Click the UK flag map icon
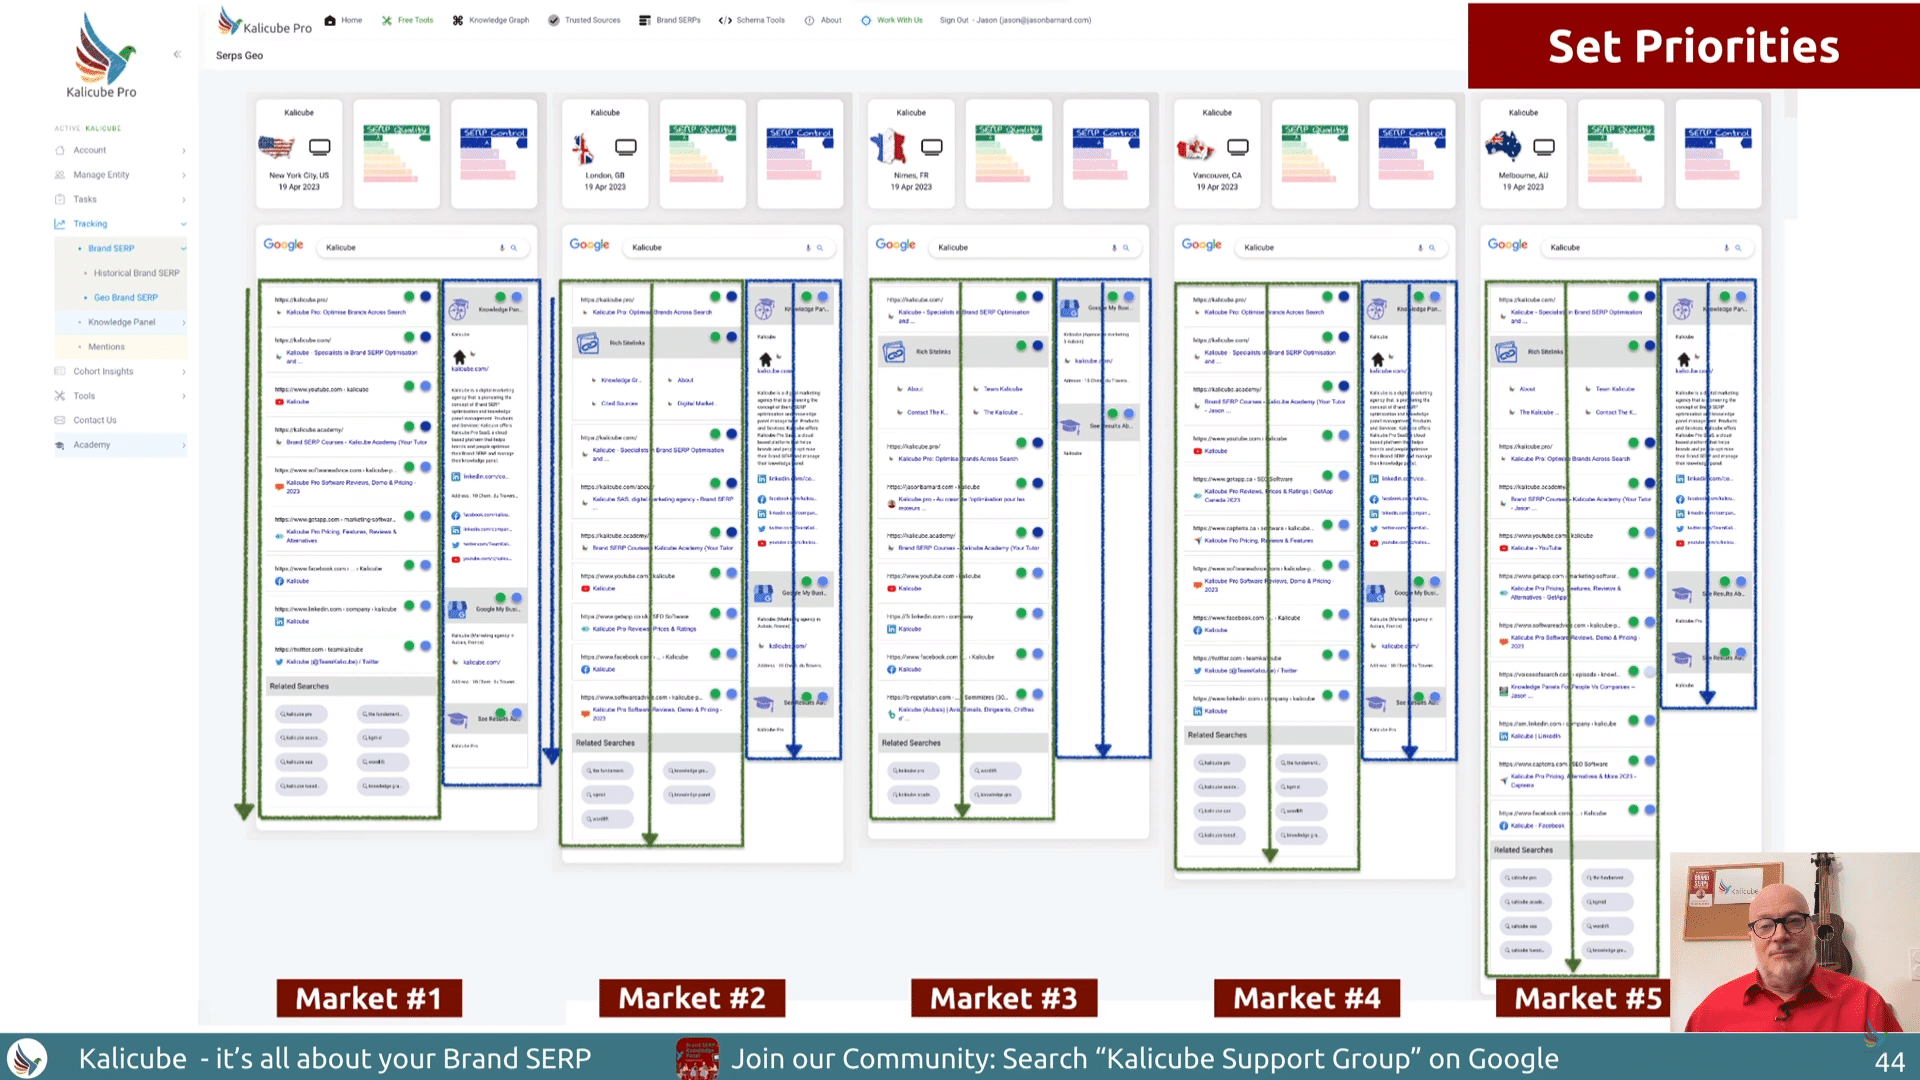The width and height of the screenshot is (1920, 1080). (583, 148)
